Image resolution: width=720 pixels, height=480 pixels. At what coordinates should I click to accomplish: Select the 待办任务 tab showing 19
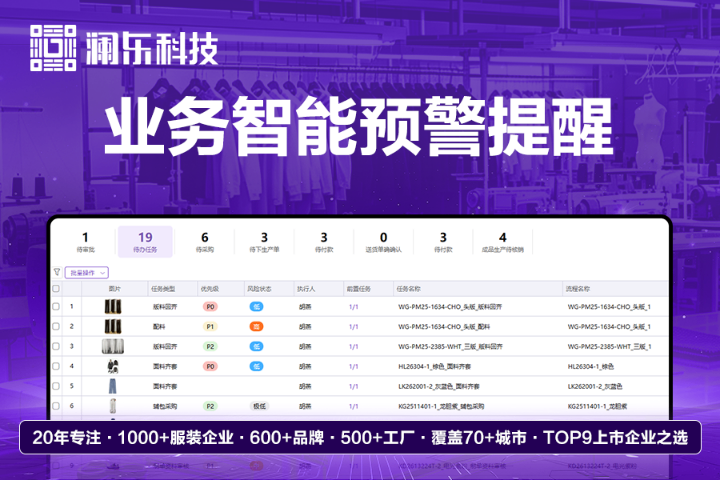[145, 242]
